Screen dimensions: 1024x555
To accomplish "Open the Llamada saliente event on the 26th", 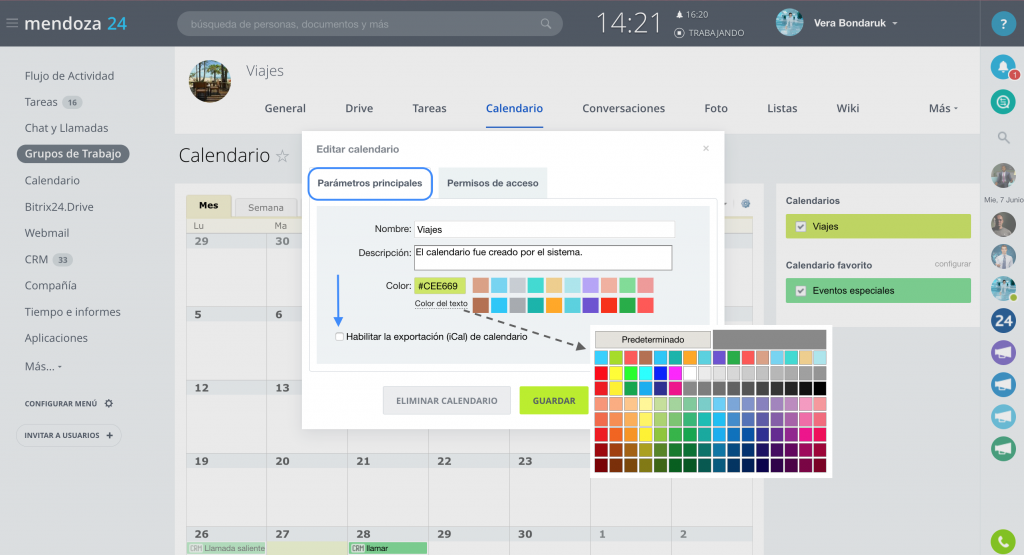I will (227, 548).
